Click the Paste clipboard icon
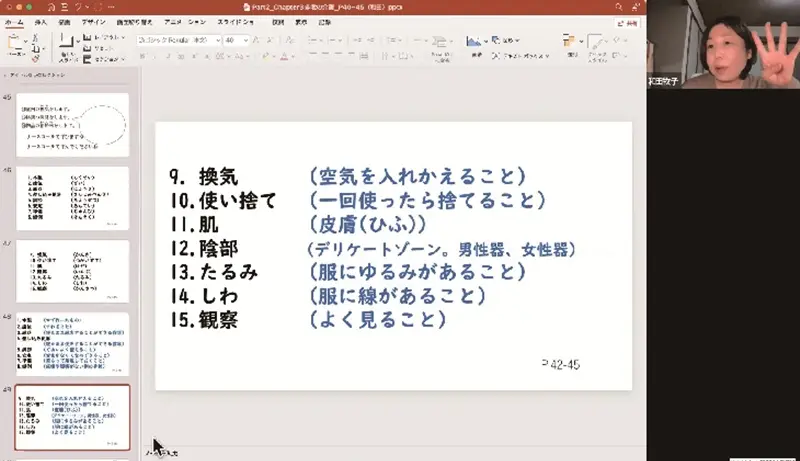 click(15, 43)
